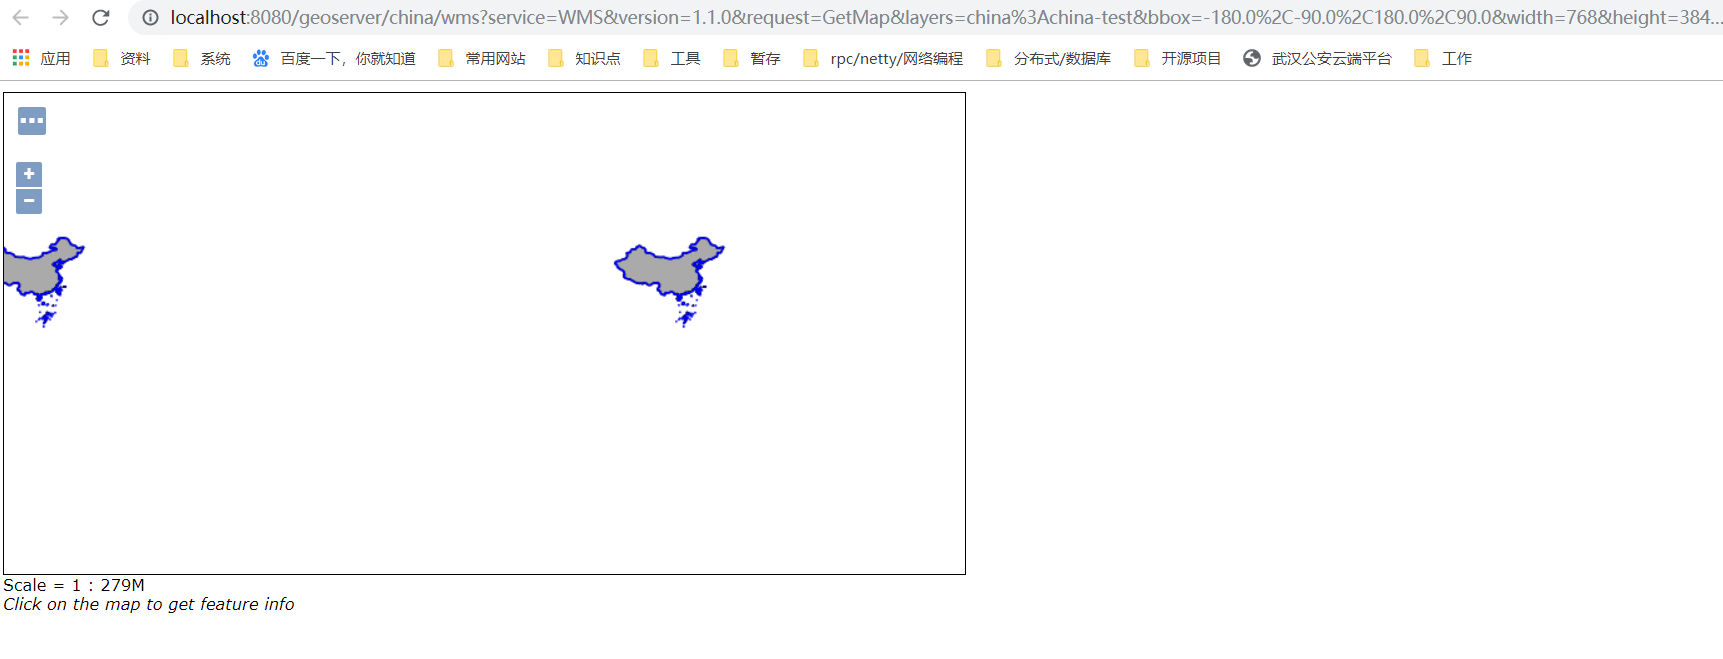Image resolution: width=1723 pixels, height=659 pixels.
Task: Open the 常用网站 bookmark folder
Action: pyautogui.click(x=482, y=58)
